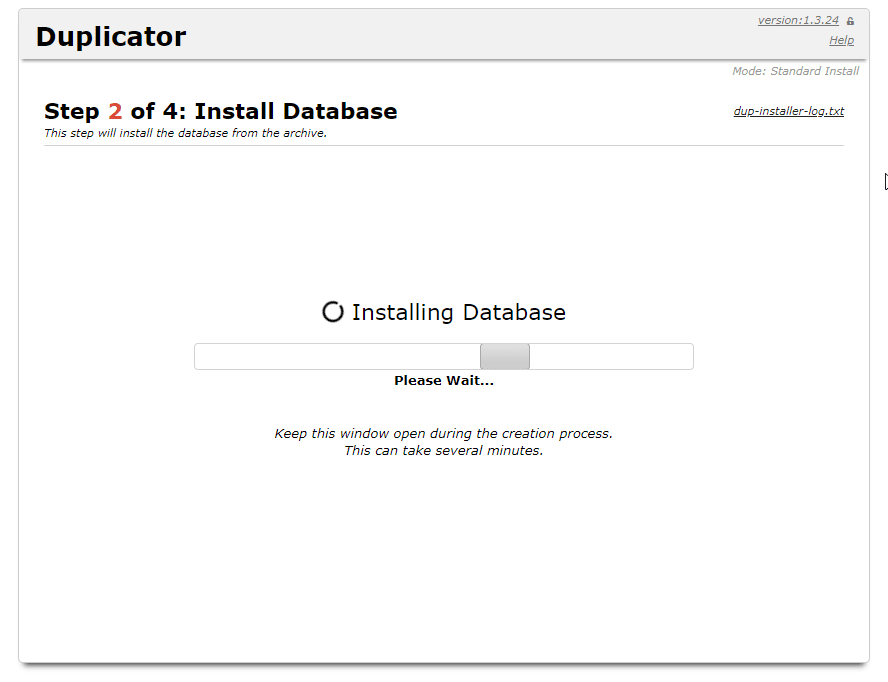
Task: Click the red step number 2
Action: [x=115, y=111]
